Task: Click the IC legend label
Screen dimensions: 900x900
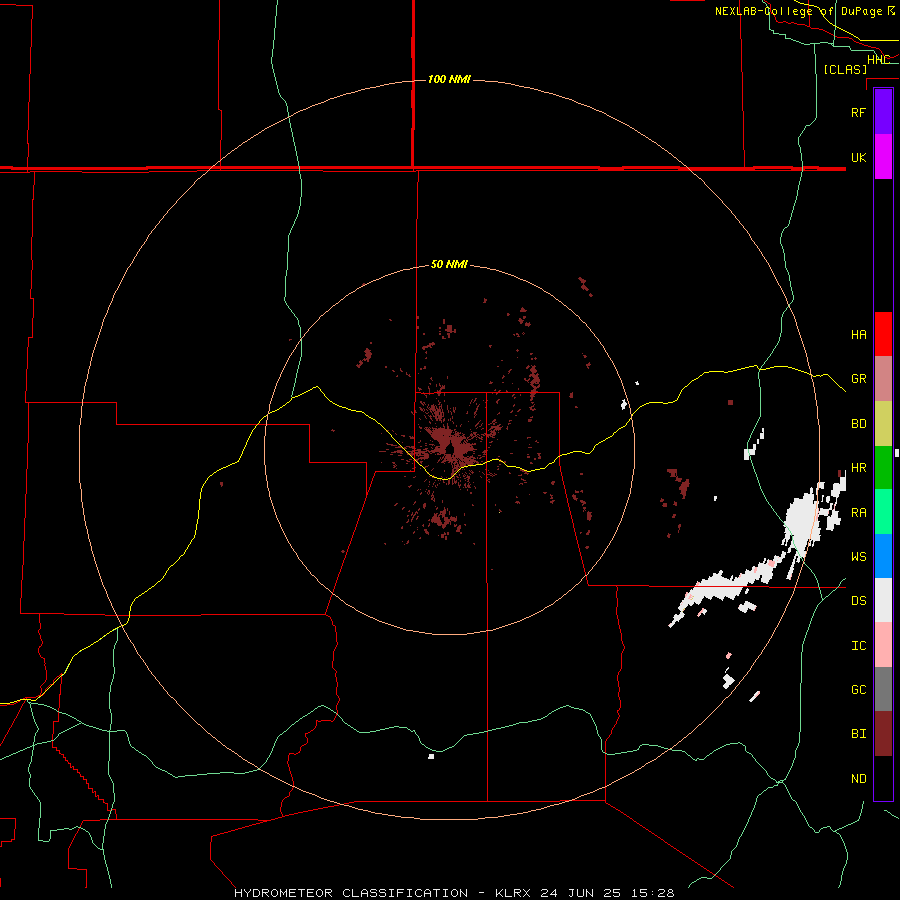Action: click(858, 645)
